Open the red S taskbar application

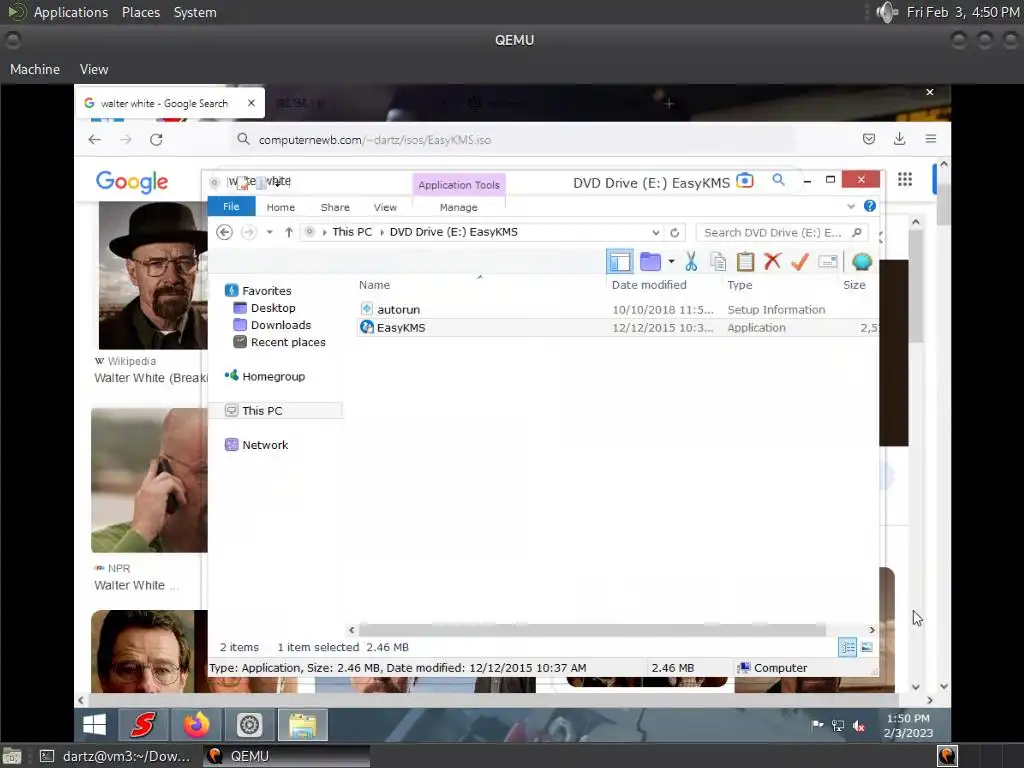pyautogui.click(x=143, y=725)
